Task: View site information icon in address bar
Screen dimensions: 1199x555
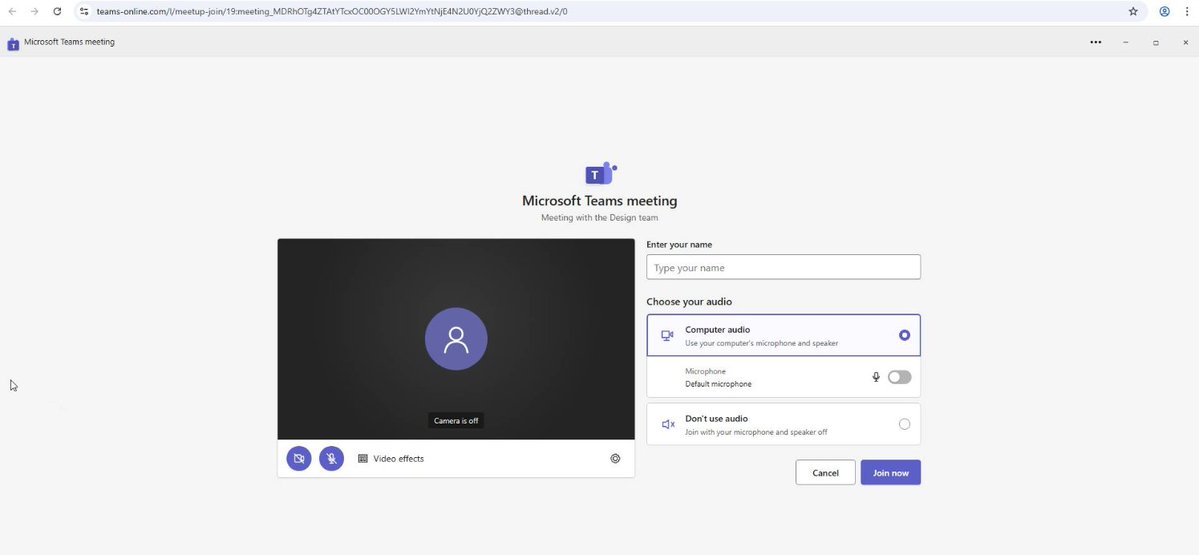Action: click(84, 11)
